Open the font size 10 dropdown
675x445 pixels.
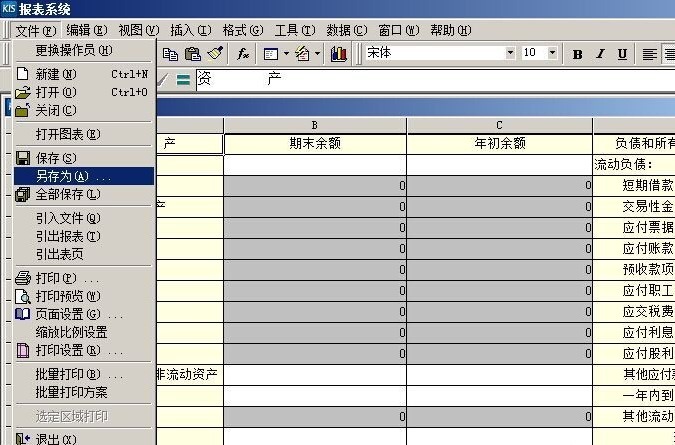tap(552, 53)
